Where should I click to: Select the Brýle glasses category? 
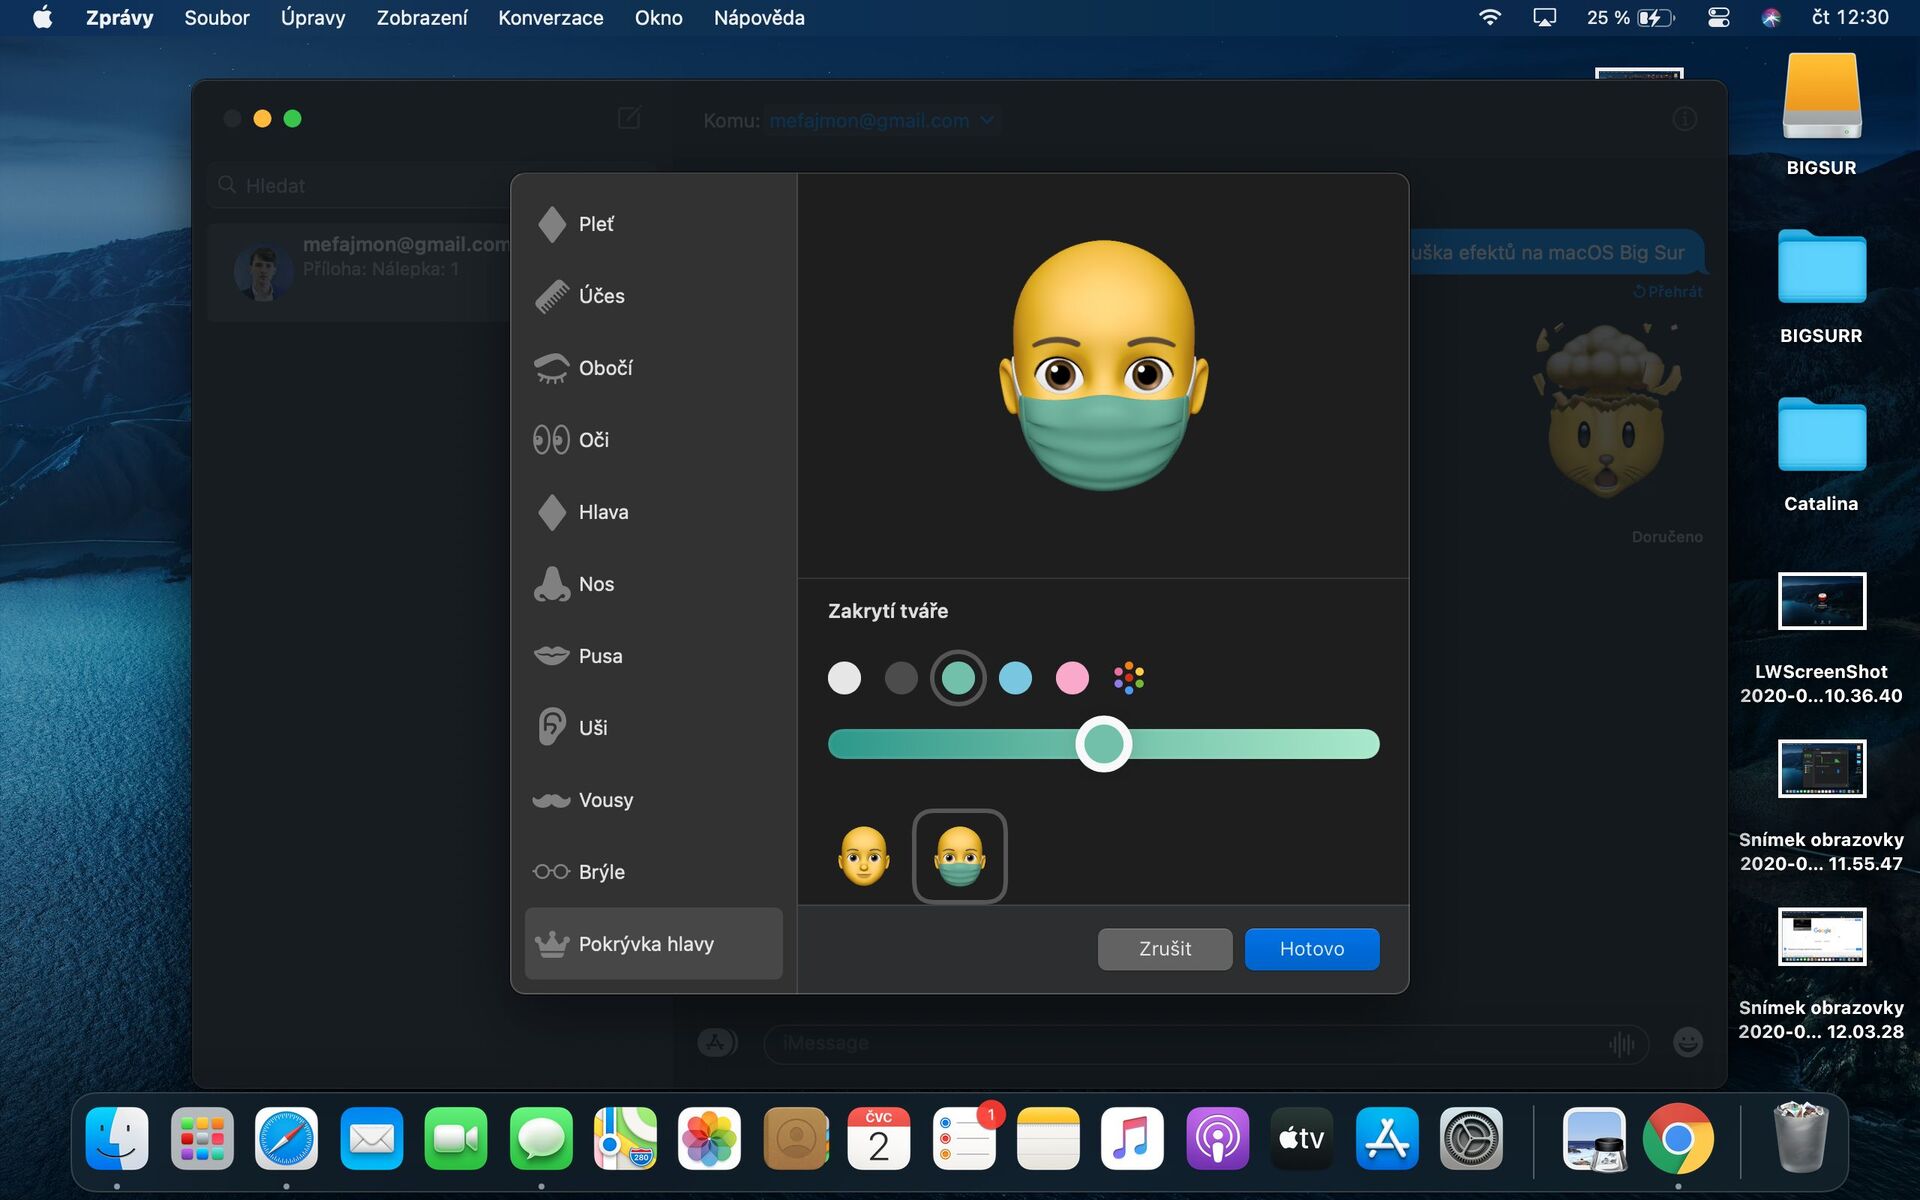coord(600,872)
